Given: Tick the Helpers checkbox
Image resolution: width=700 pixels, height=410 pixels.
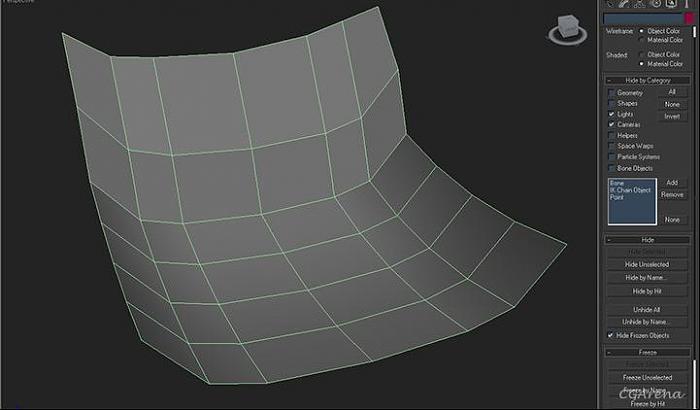Looking at the screenshot, I should tap(611, 135).
